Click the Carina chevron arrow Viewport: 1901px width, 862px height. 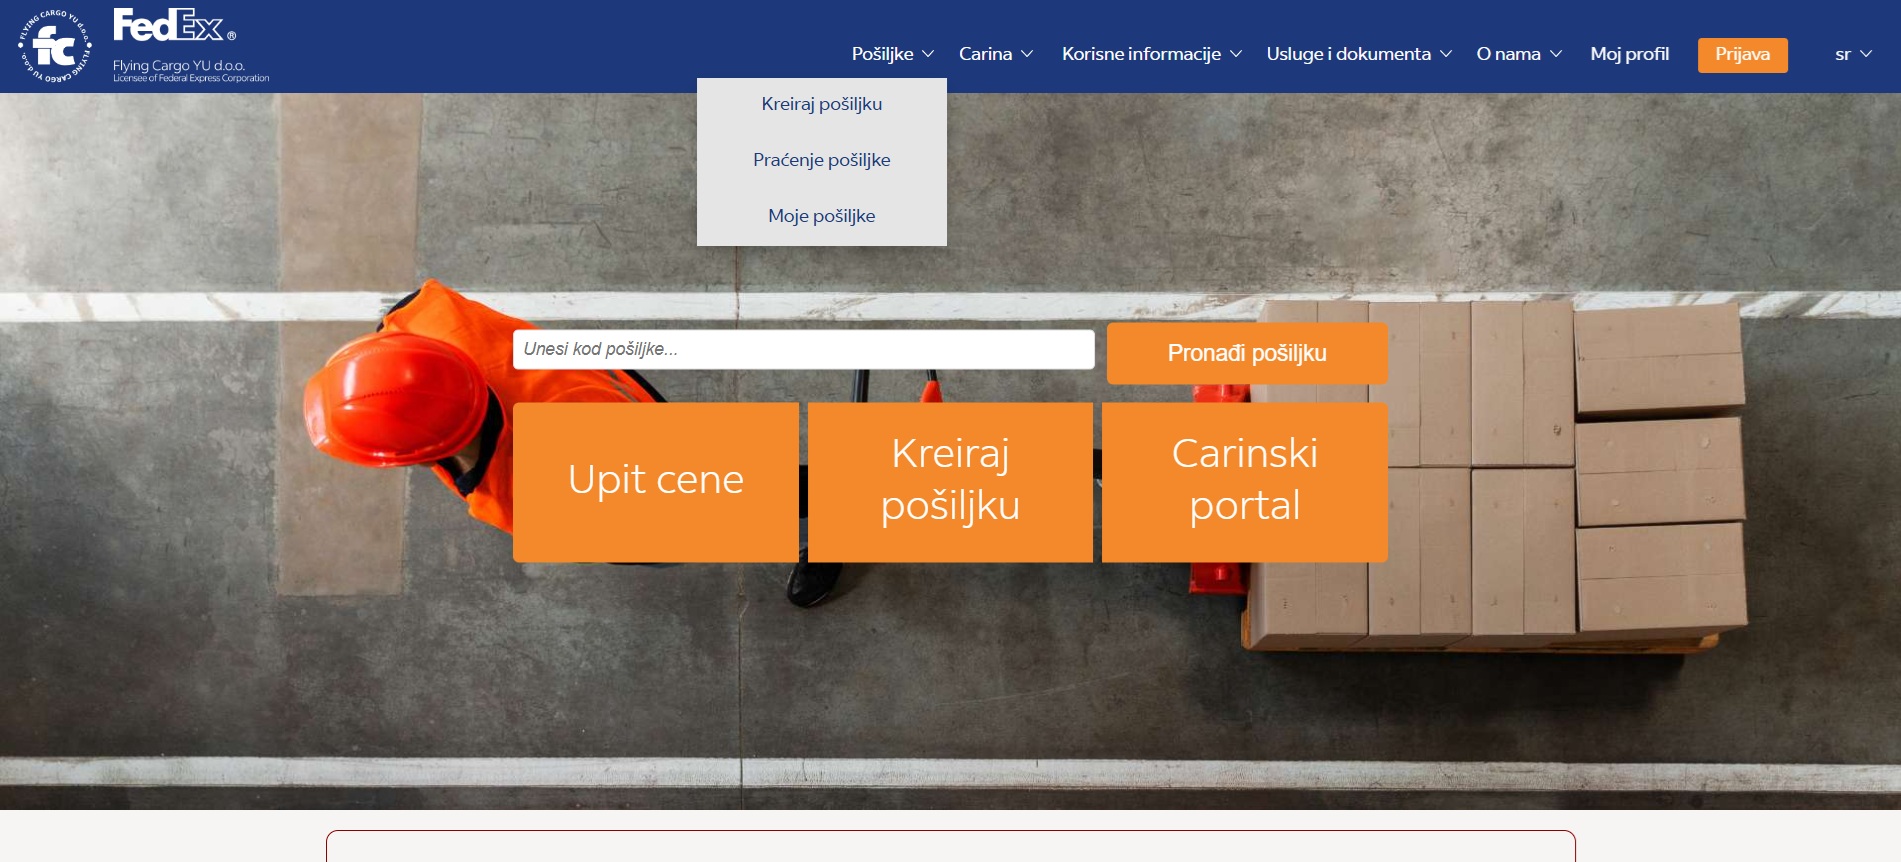tap(1027, 54)
